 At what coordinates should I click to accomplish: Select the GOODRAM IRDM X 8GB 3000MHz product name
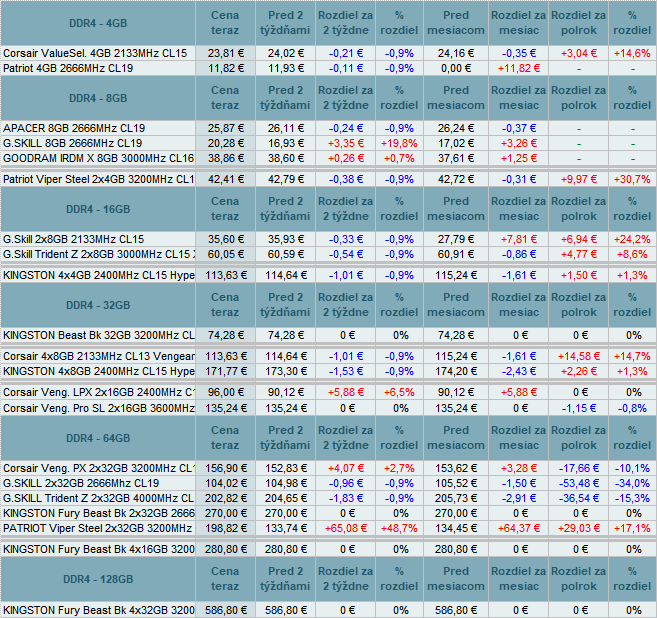coord(98,158)
